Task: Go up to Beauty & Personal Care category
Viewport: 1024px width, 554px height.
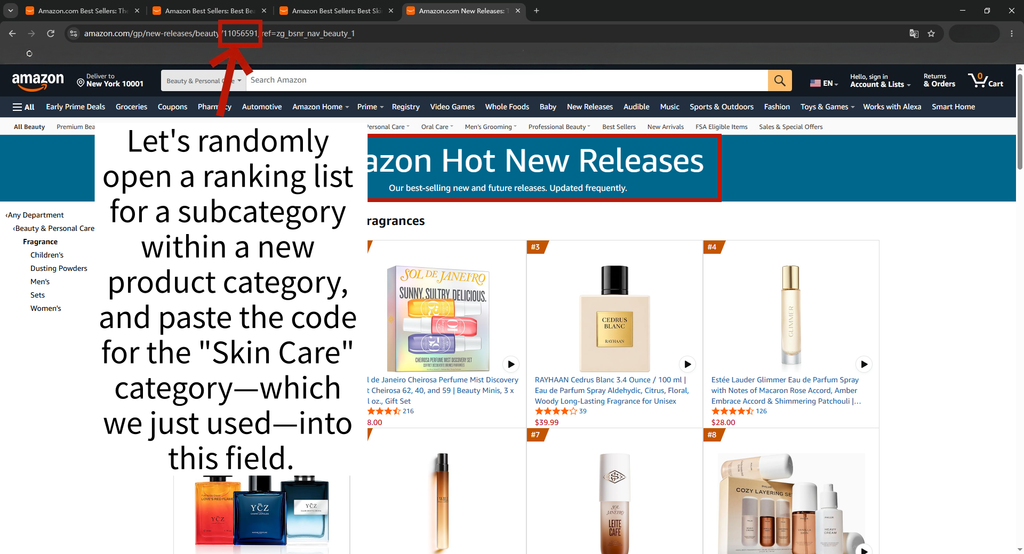Action: pos(54,229)
